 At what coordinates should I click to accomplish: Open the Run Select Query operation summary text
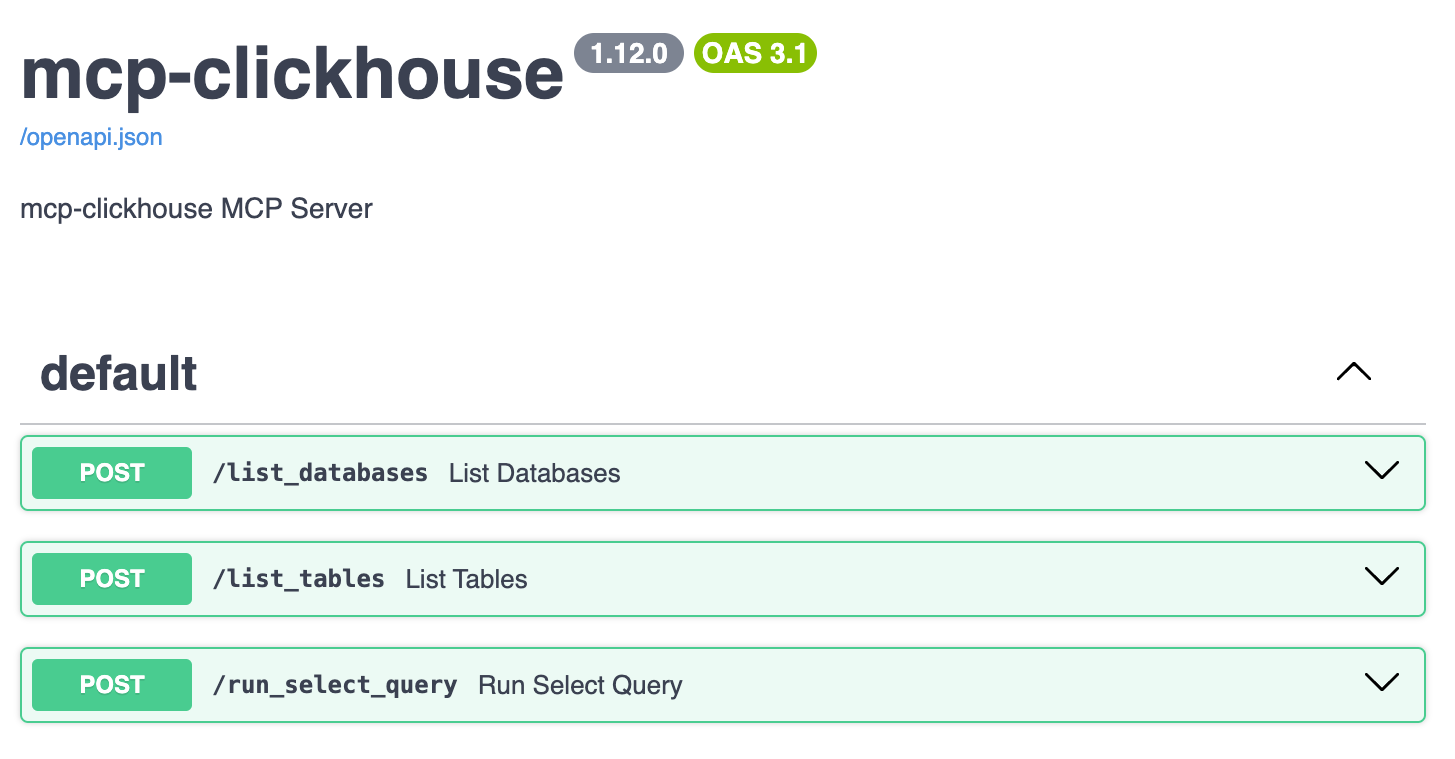pos(580,685)
